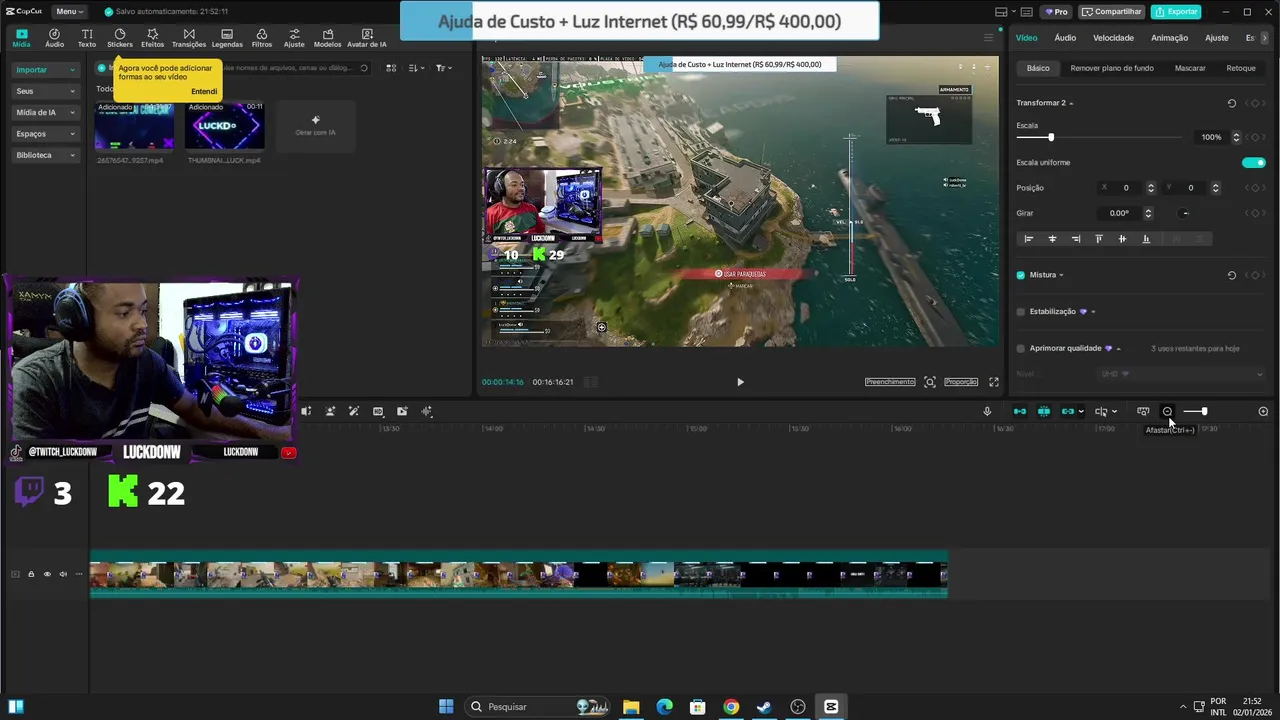The height and width of the screenshot is (720, 1280).
Task: Uncheck the Mistura checkbox
Action: pyautogui.click(x=1021, y=275)
